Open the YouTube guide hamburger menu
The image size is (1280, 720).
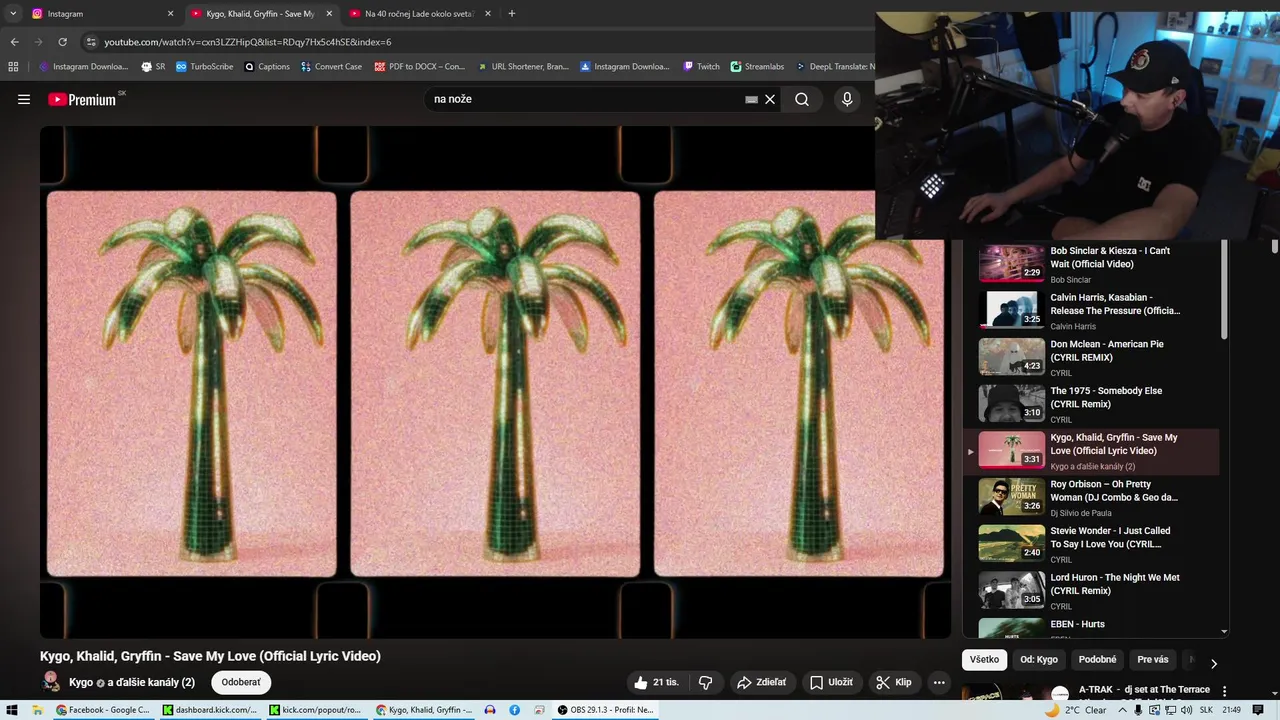24,99
